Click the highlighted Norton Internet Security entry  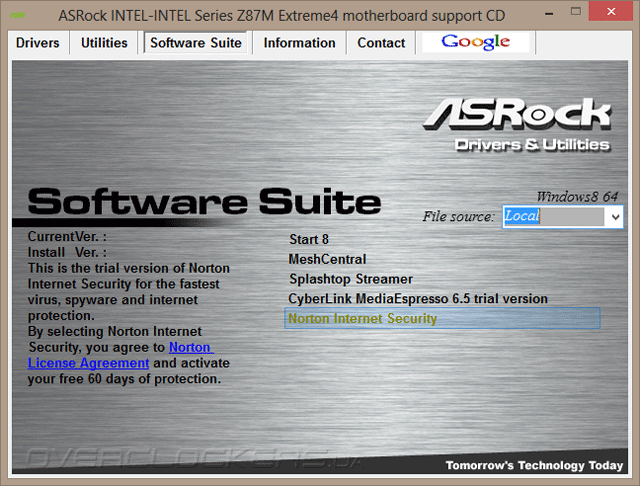coord(442,318)
